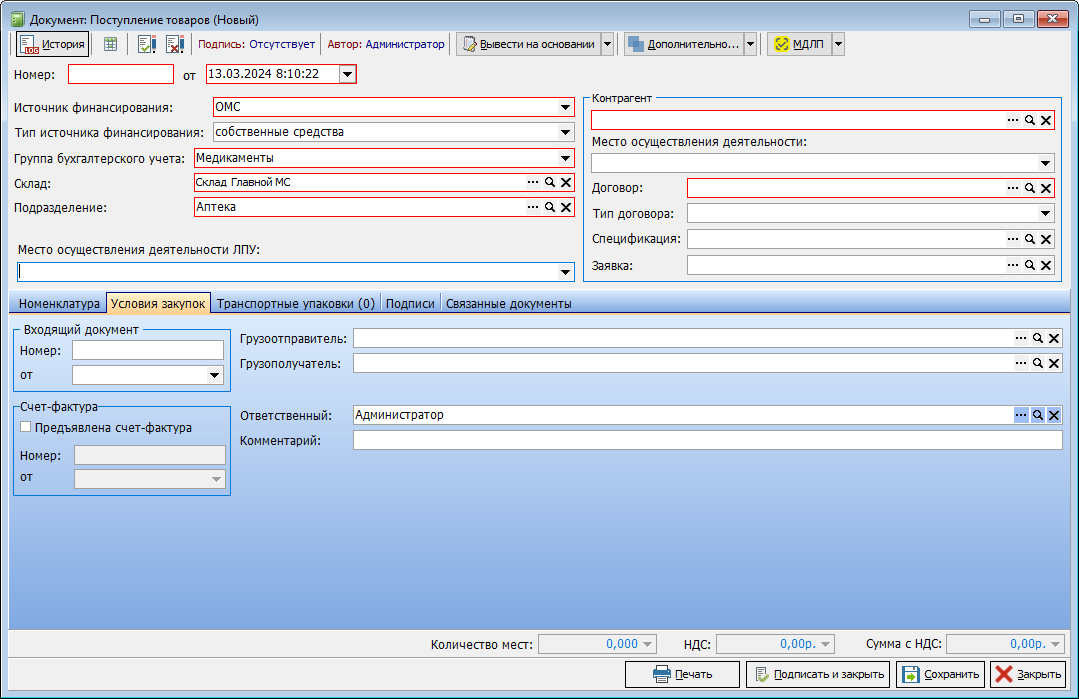This screenshot has width=1079, height=699.
Task: Open the История log button
Action: [x=53, y=44]
